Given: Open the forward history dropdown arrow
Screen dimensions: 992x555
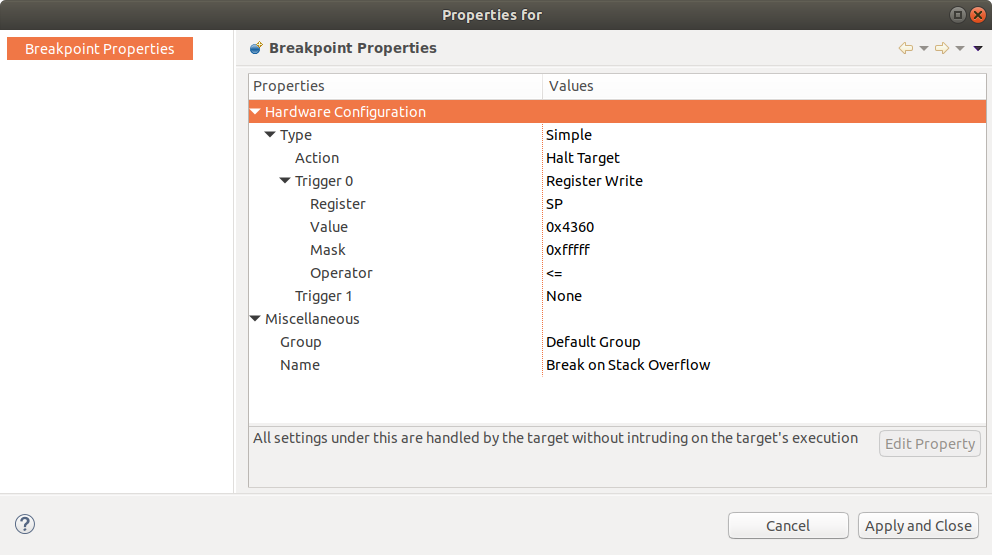Looking at the screenshot, I should [x=960, y=48].
